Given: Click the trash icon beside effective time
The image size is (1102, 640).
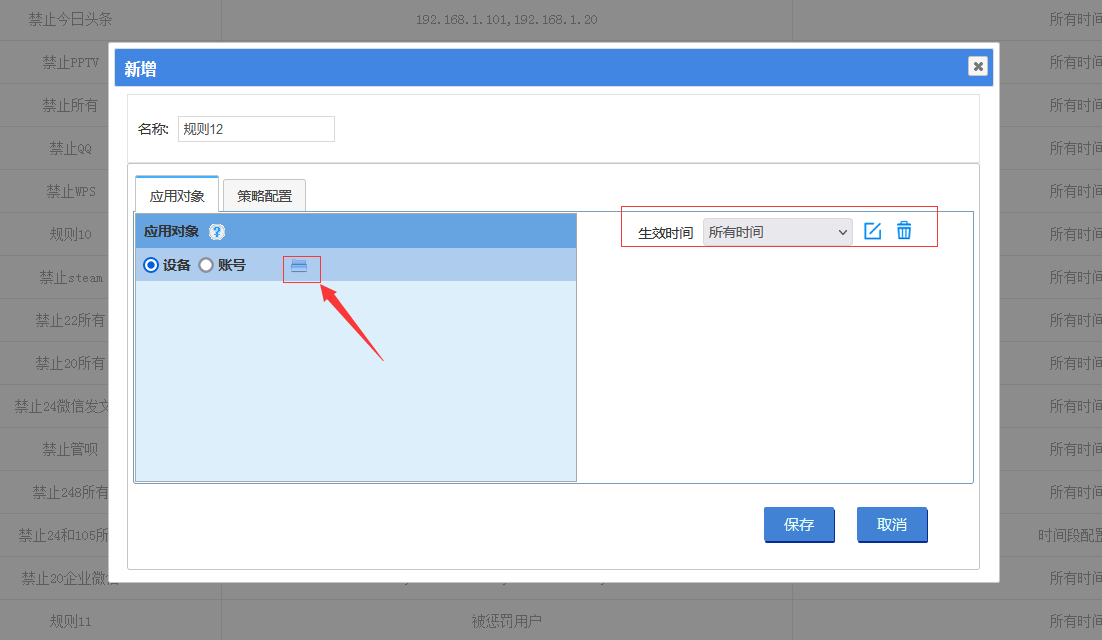Looking at the screenshot, I should click(904, 231).
